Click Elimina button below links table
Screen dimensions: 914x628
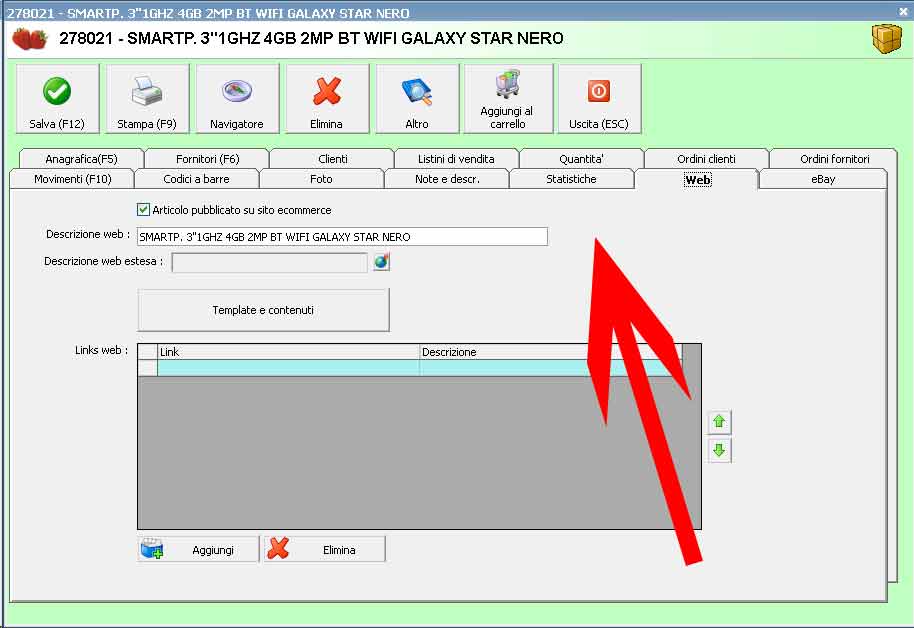coord(325,549)
